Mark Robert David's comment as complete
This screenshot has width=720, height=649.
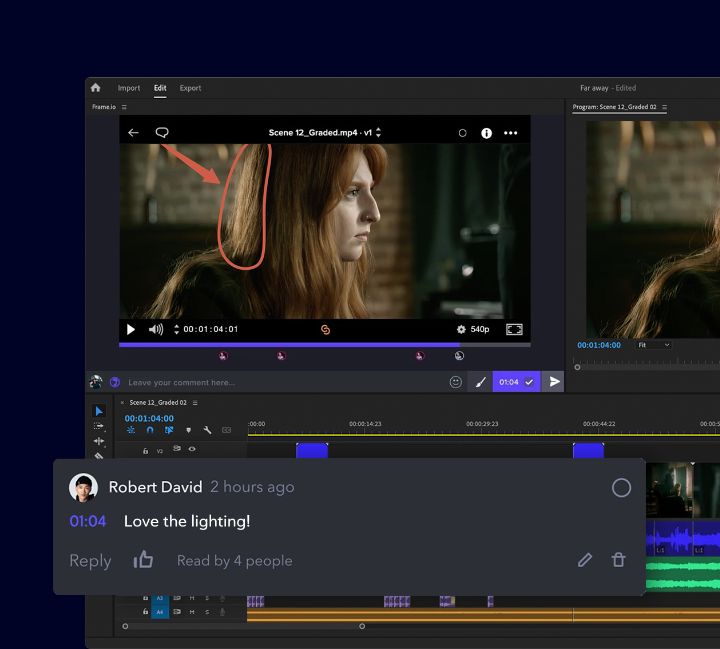click(621, 488)
